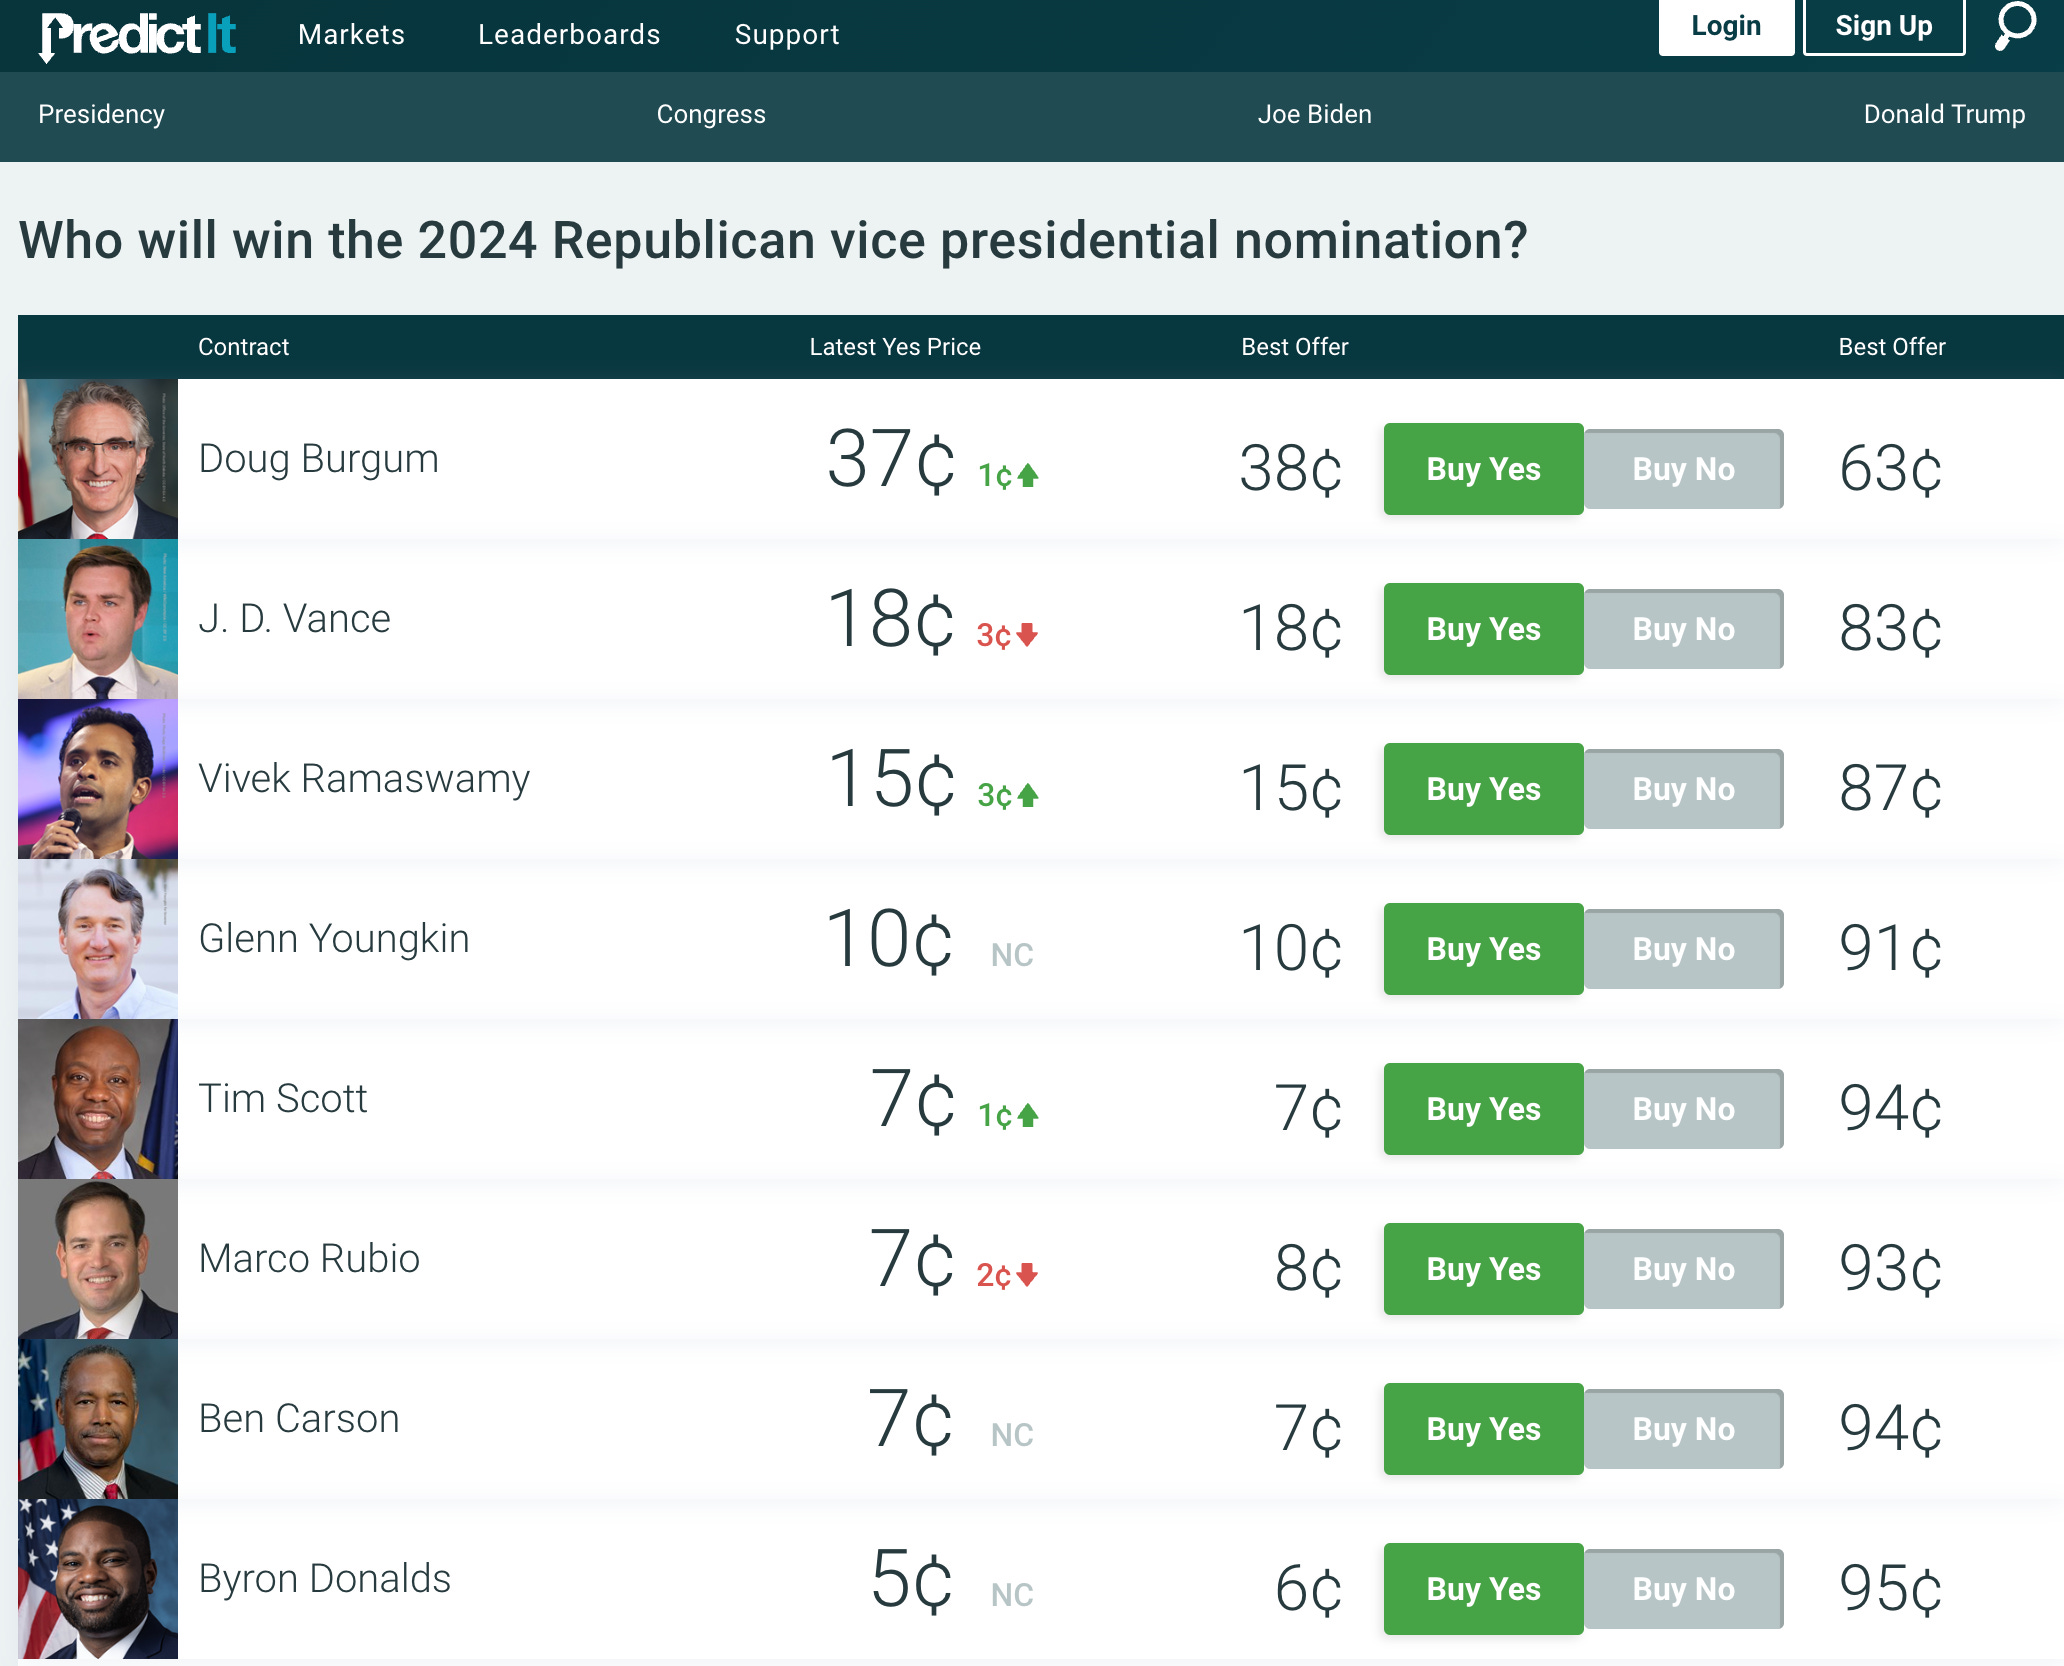Buy Yes on Vivek Ramaswamy
The width and height of the screenshot is (2064, 1666).
[1483, 789]
